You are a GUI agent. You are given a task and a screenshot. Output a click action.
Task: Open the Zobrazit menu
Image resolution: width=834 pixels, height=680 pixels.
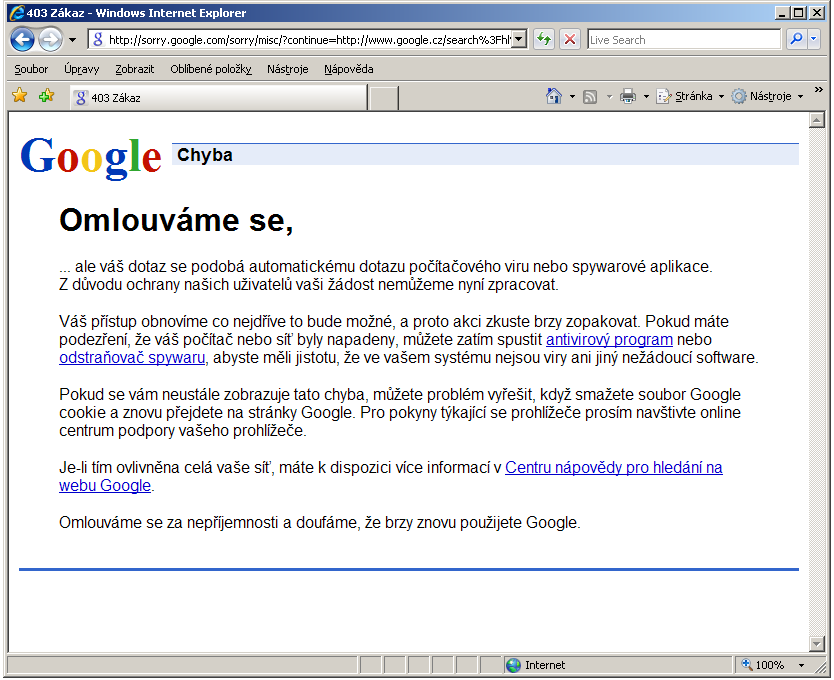tap(135, 69)
